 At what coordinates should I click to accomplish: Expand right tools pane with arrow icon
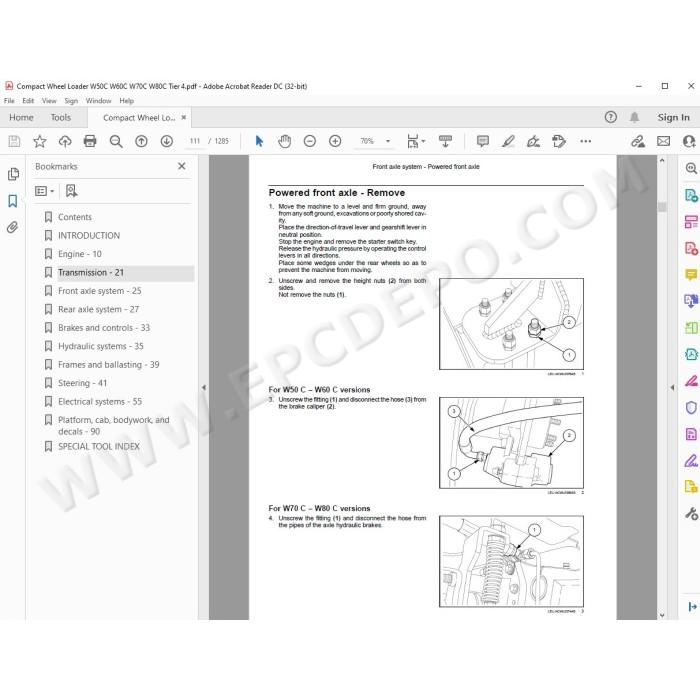point(692,607)
